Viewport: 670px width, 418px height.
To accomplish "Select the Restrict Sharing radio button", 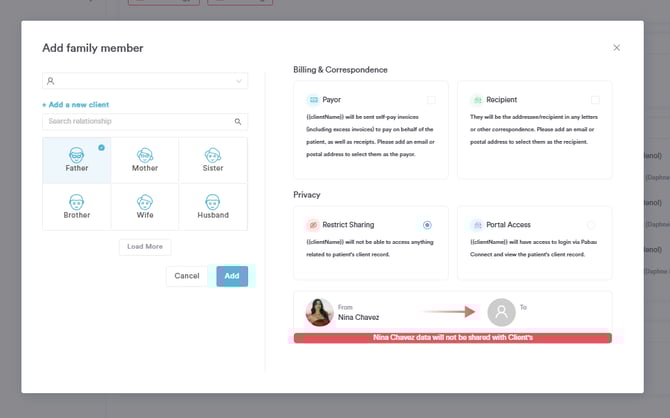I will [428, 225].
